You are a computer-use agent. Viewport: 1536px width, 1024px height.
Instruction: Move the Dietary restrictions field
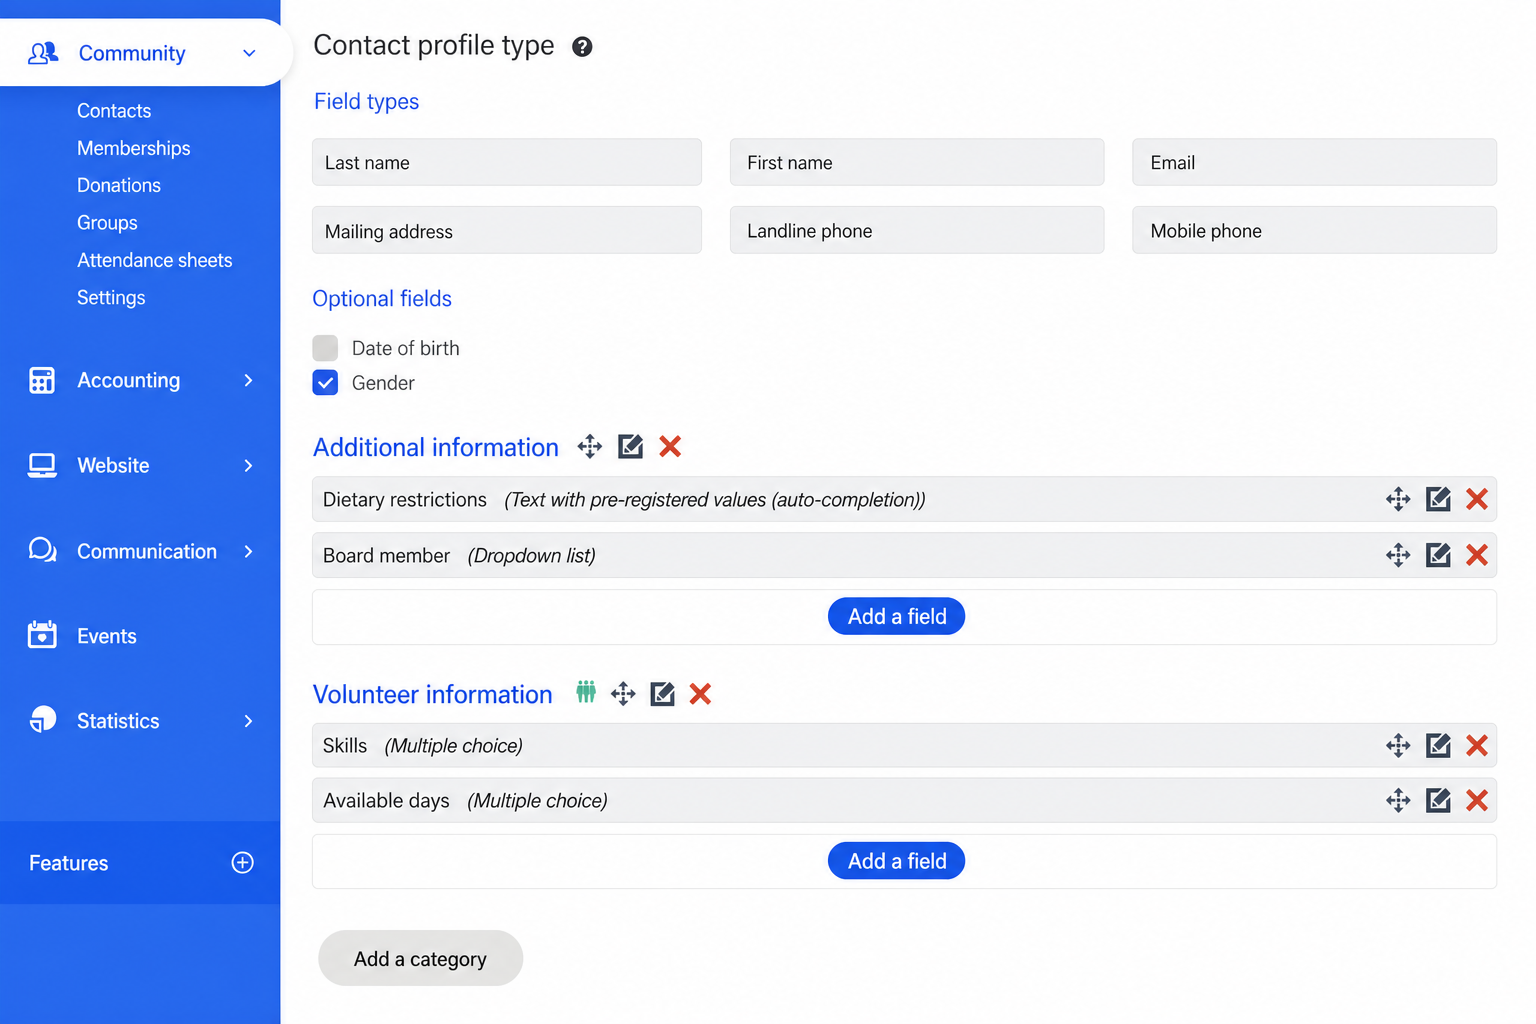[x=1398, y=499]
